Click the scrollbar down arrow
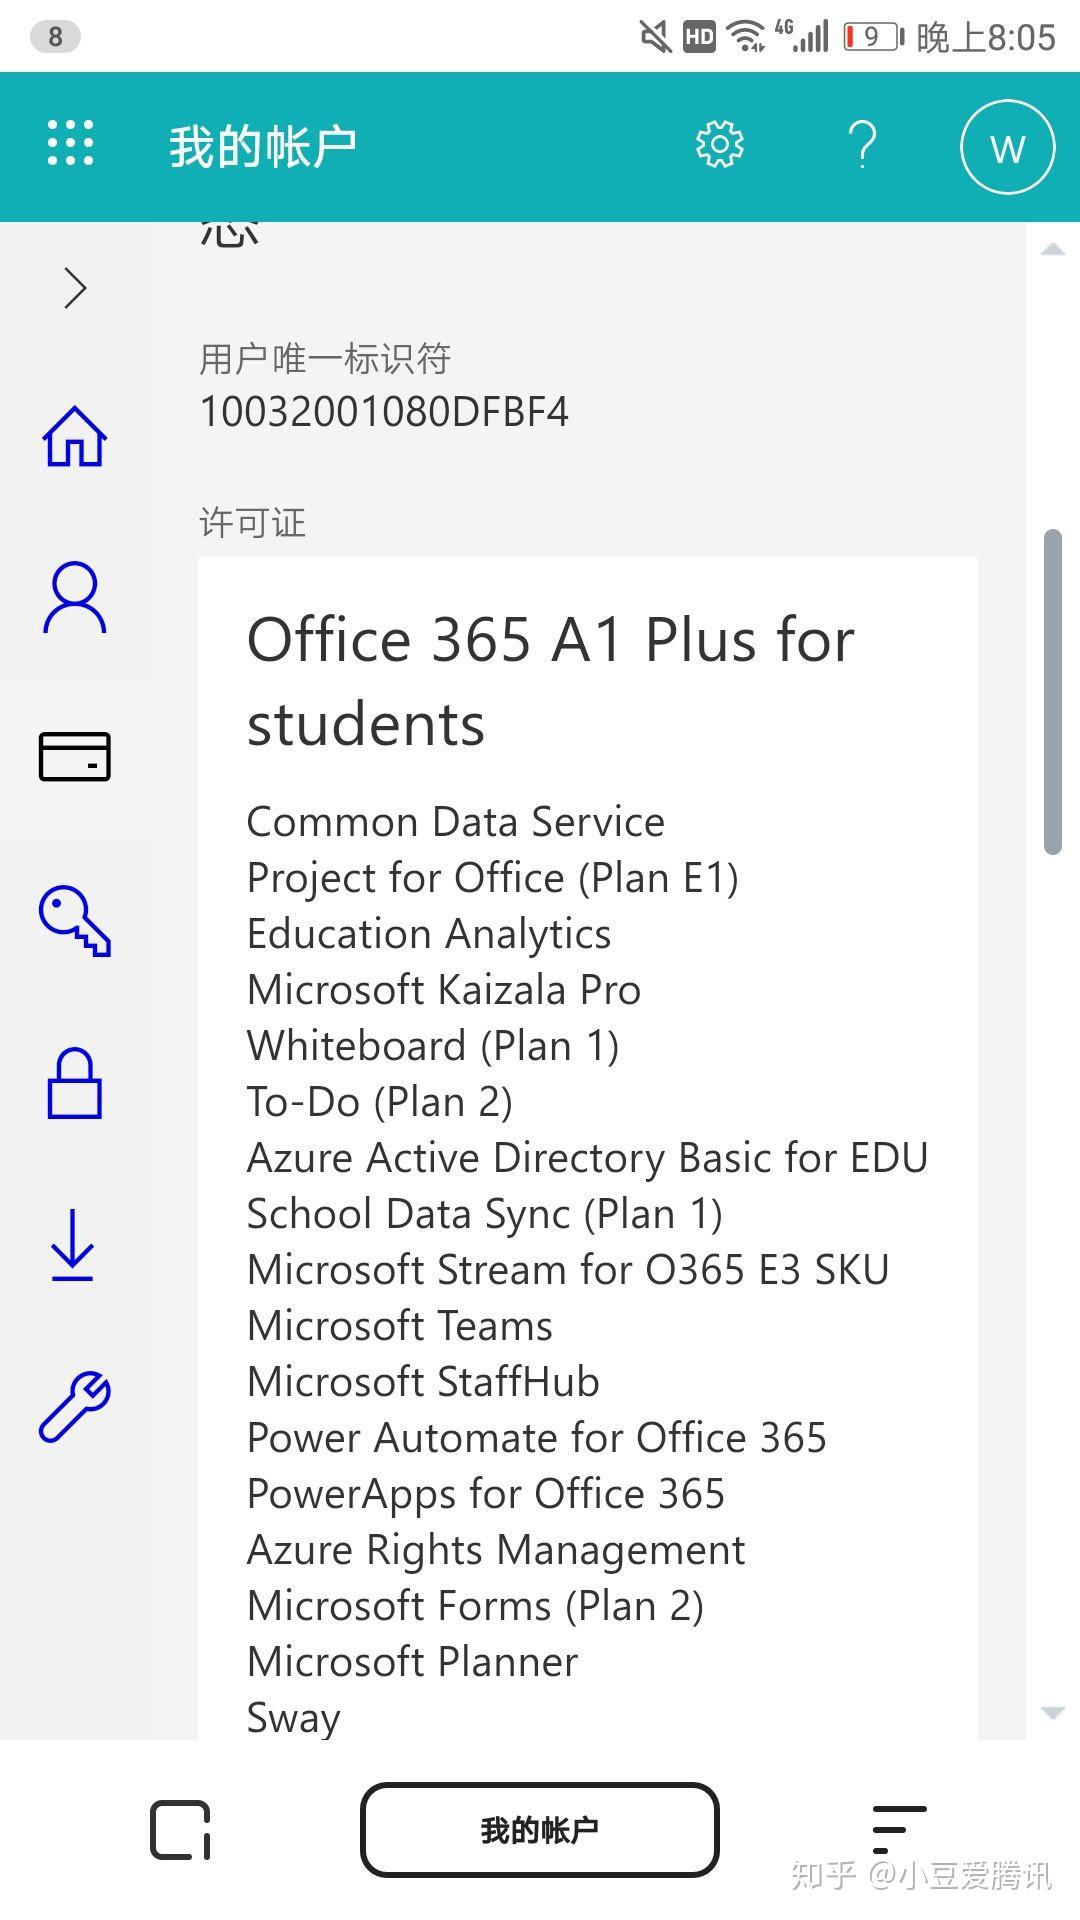 coord(1053,1713)
